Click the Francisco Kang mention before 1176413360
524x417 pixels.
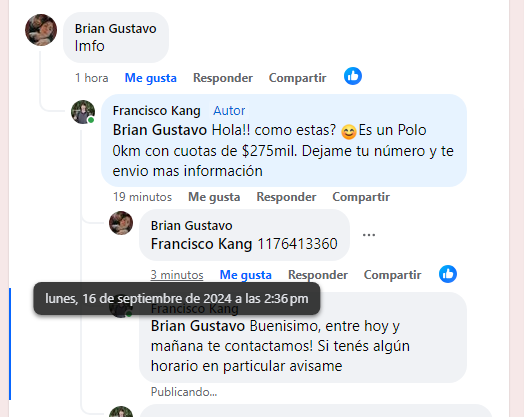tap(202, 244)
